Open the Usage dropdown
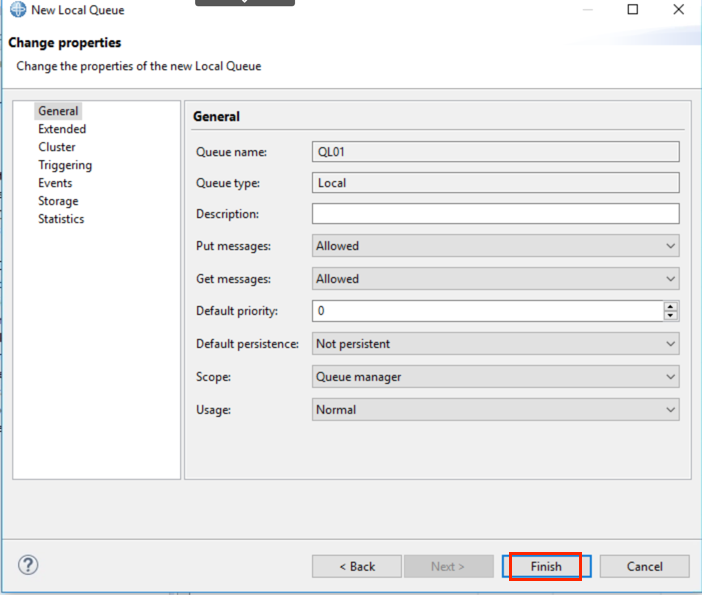Image resolution: width=702 pixels, height=595 pixels. tap(496, 410)
